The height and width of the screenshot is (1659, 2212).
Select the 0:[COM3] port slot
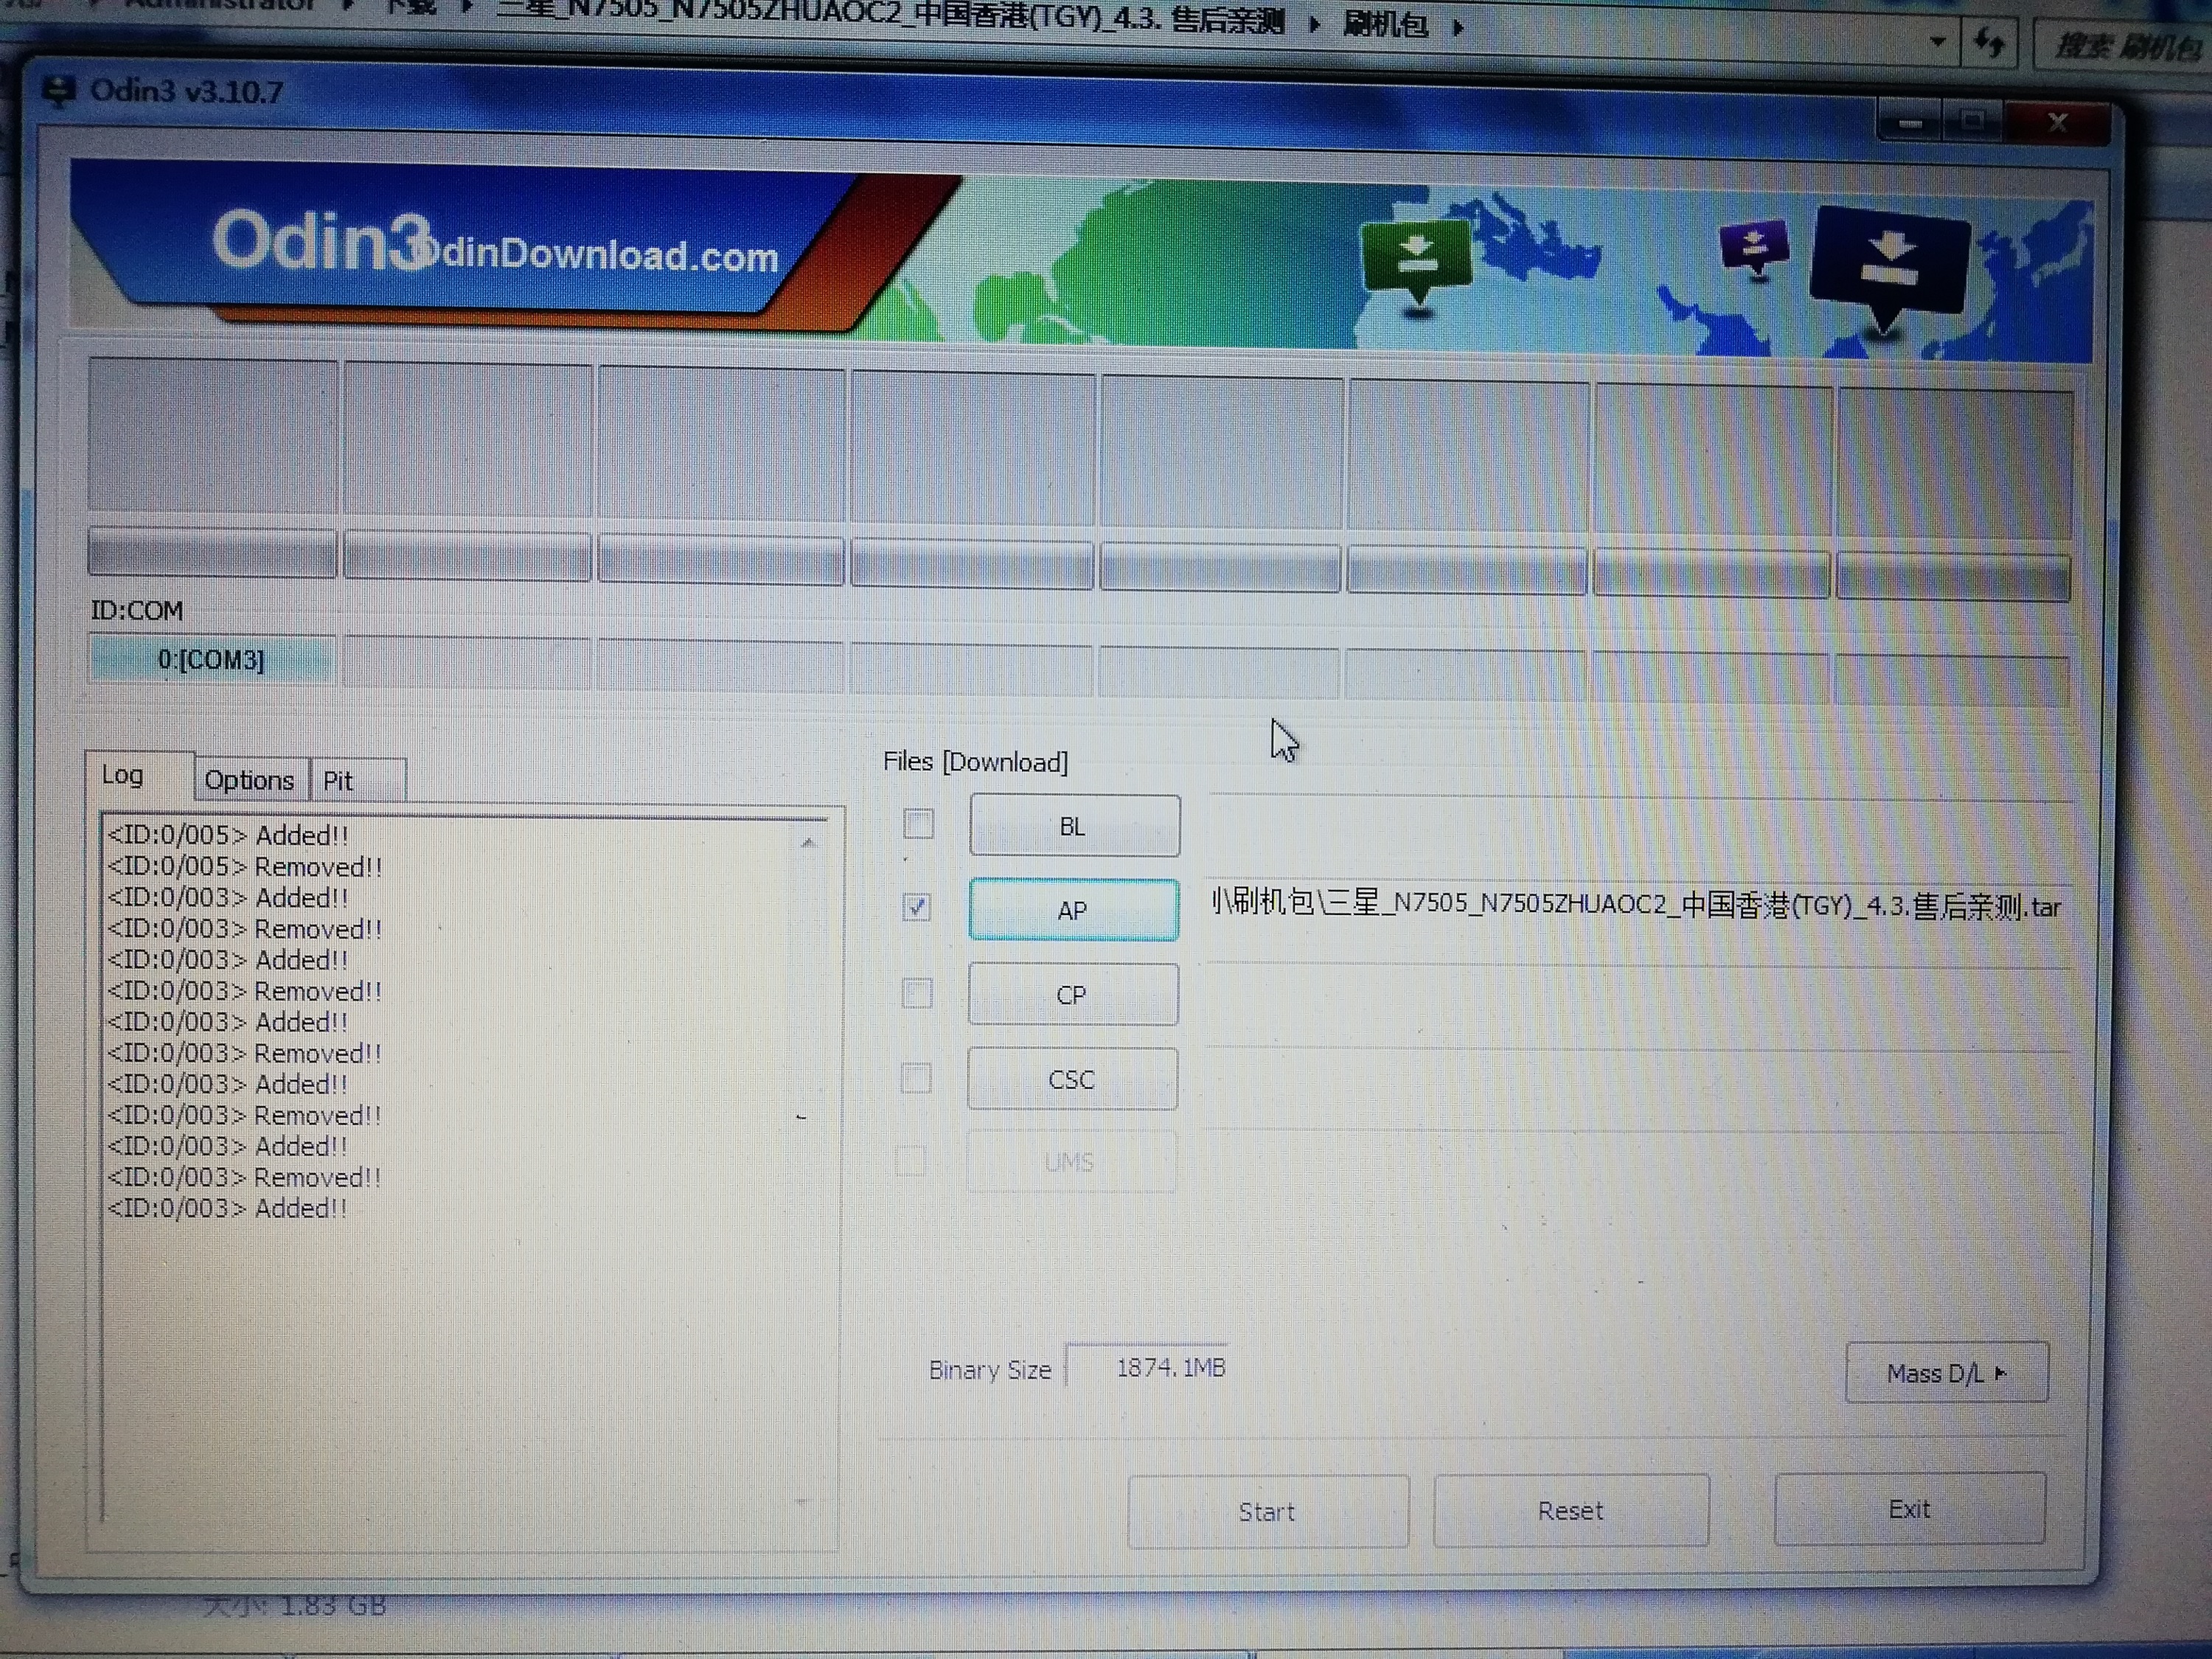click(211, 660)
